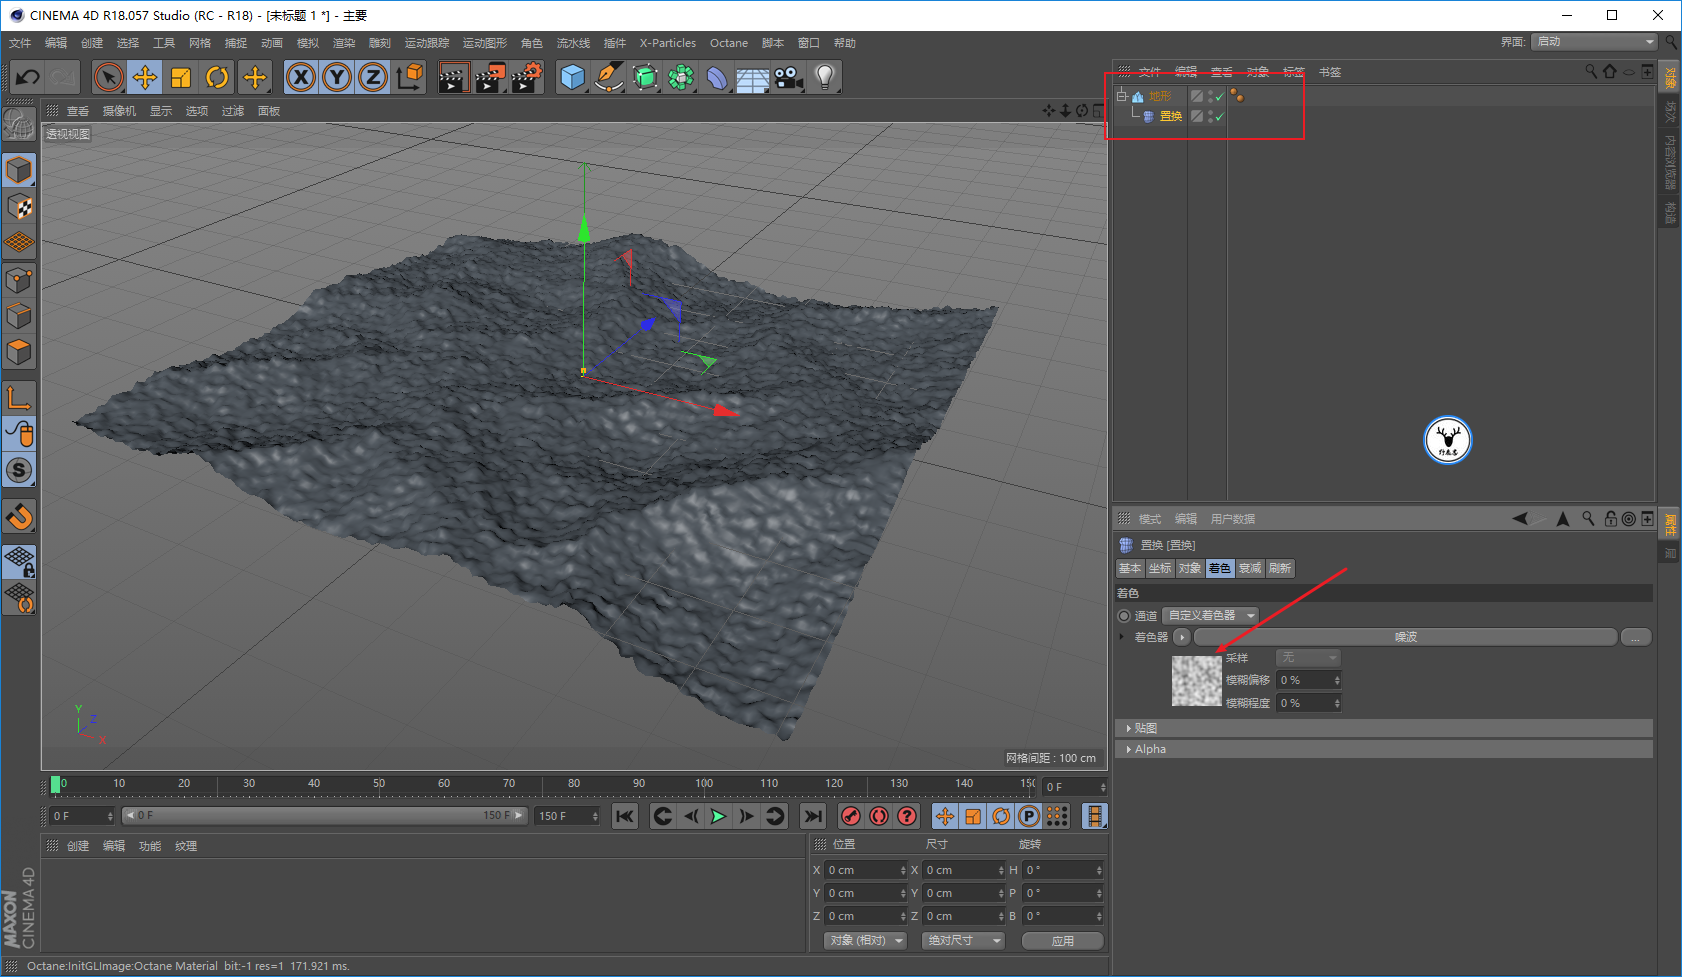Toggle 置换 visibility dots
This screenshot has height=977, width=1682.
(x=1210, y=116)
